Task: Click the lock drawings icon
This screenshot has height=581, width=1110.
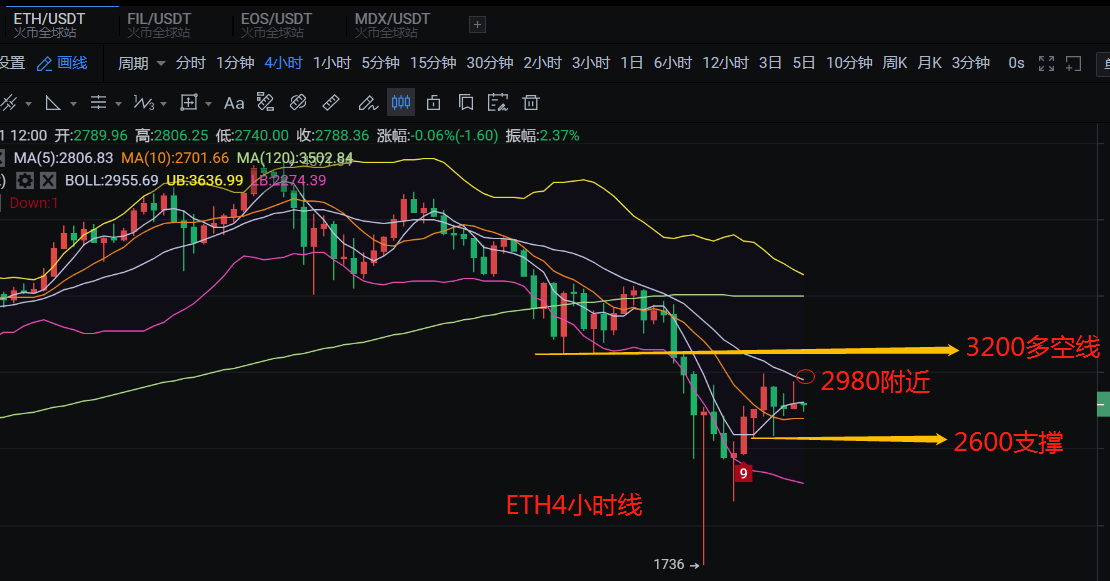Action: click(x=433, y=103)
